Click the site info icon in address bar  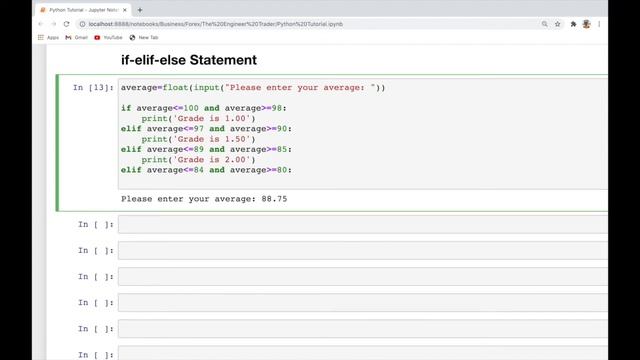(82, 24)
